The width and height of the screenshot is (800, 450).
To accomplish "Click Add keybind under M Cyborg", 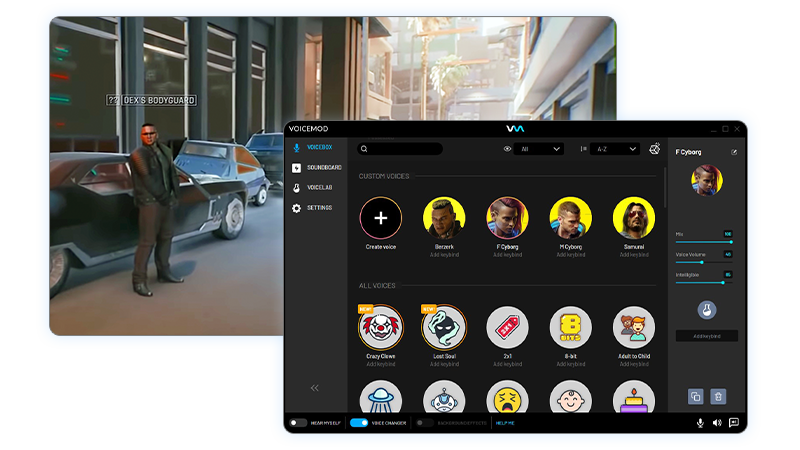I will 570,255.
